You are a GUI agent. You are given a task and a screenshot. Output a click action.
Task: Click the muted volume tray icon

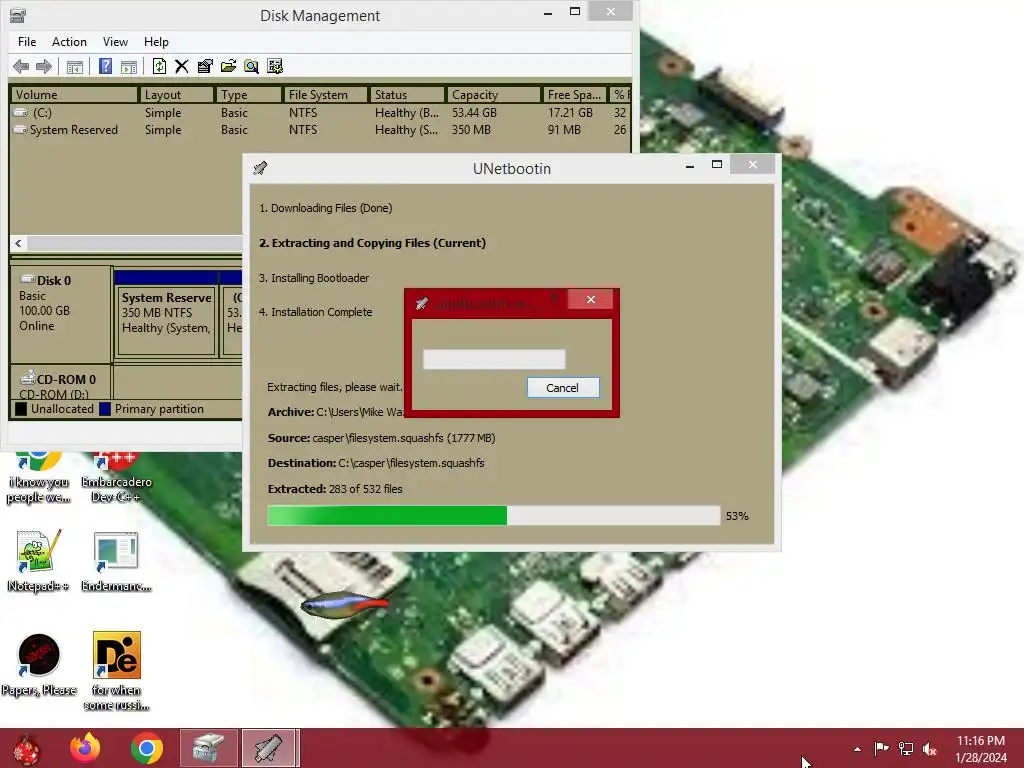(929, 749)
